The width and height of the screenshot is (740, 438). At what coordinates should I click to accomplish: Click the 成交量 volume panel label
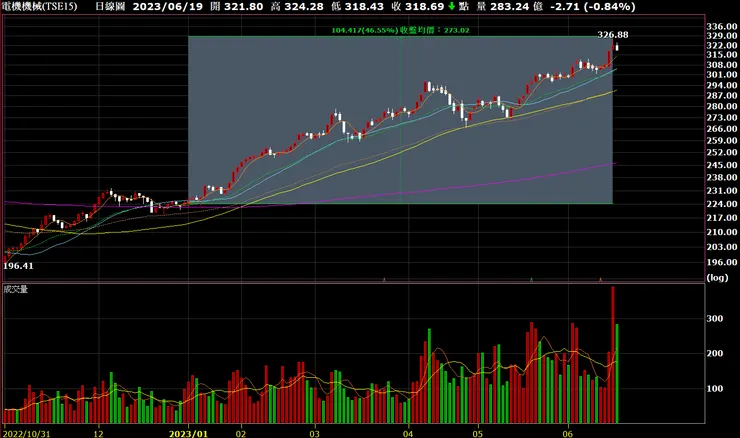pyautogui.click(x=16, y=289)
